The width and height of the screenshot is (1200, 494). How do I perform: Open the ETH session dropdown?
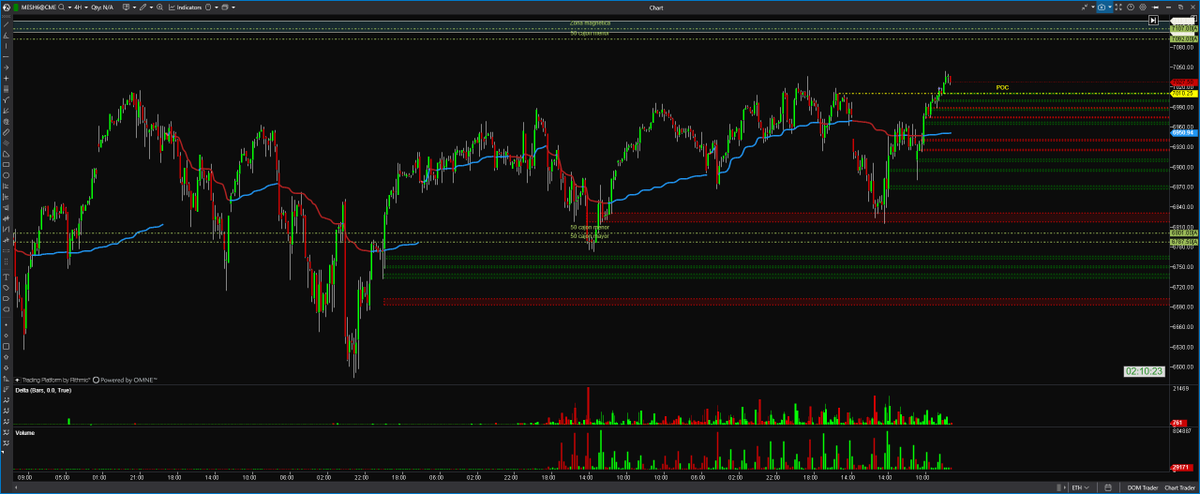[1080, 487]
